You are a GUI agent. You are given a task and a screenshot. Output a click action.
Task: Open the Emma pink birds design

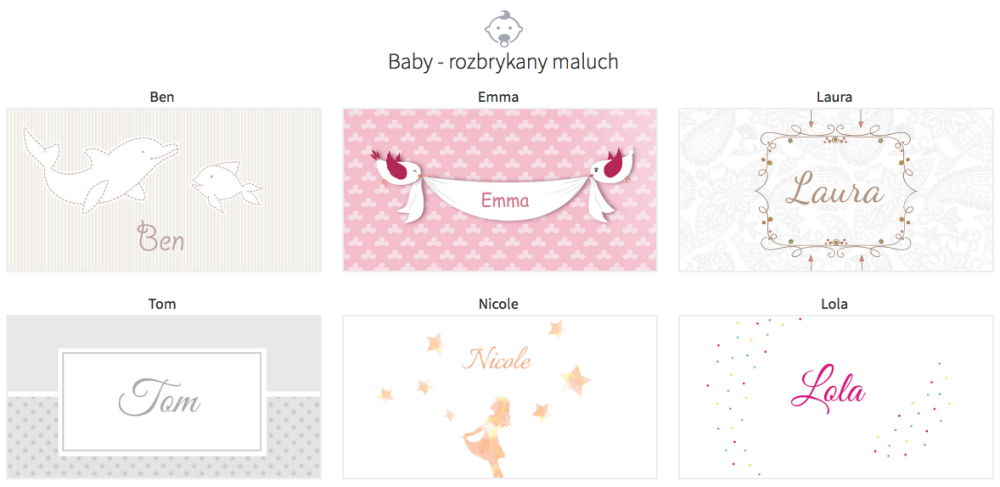click(499, 190)
